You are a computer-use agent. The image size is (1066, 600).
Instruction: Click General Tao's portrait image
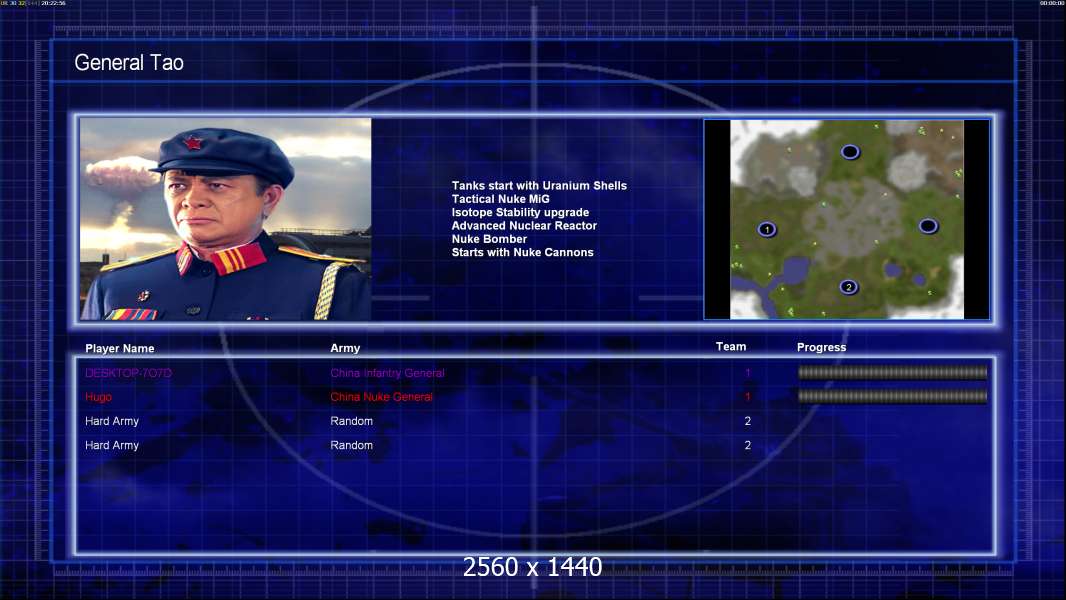225,219
